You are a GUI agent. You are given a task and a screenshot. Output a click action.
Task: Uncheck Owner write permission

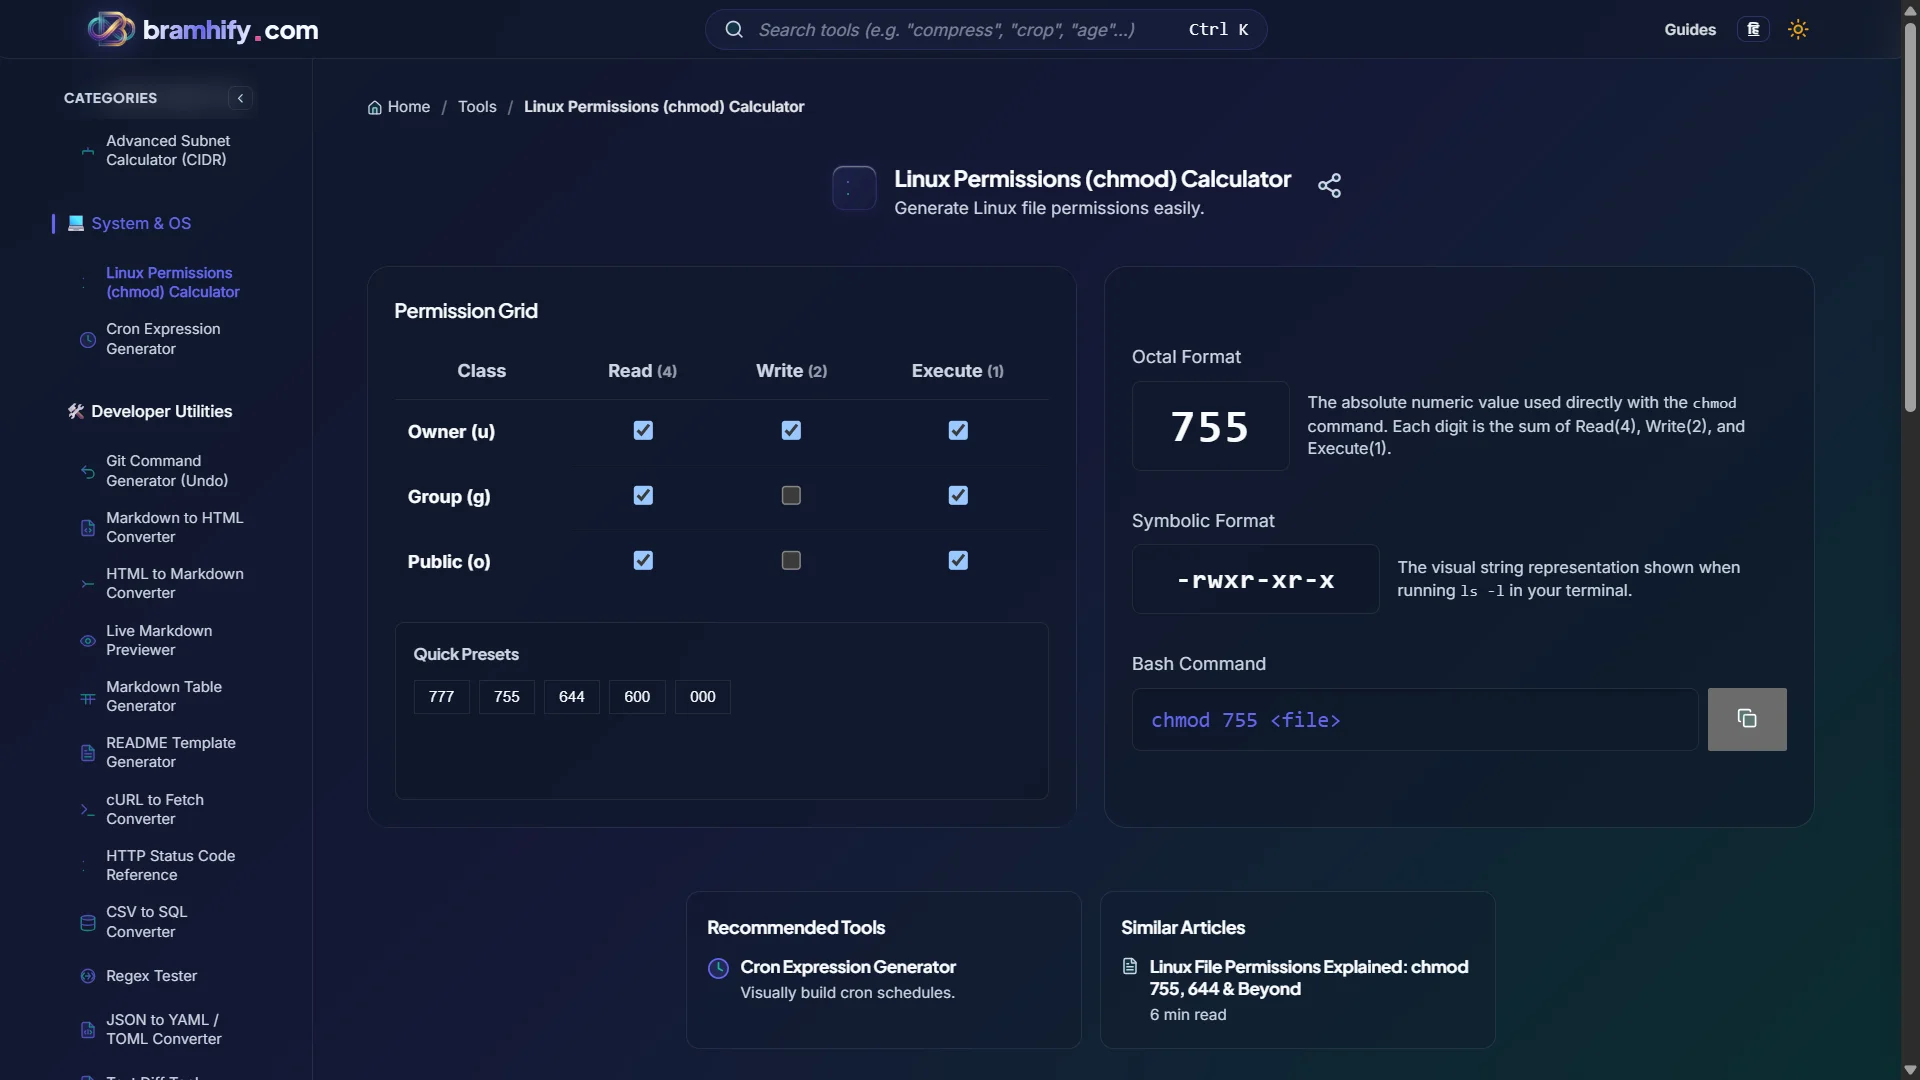(791, 430)
